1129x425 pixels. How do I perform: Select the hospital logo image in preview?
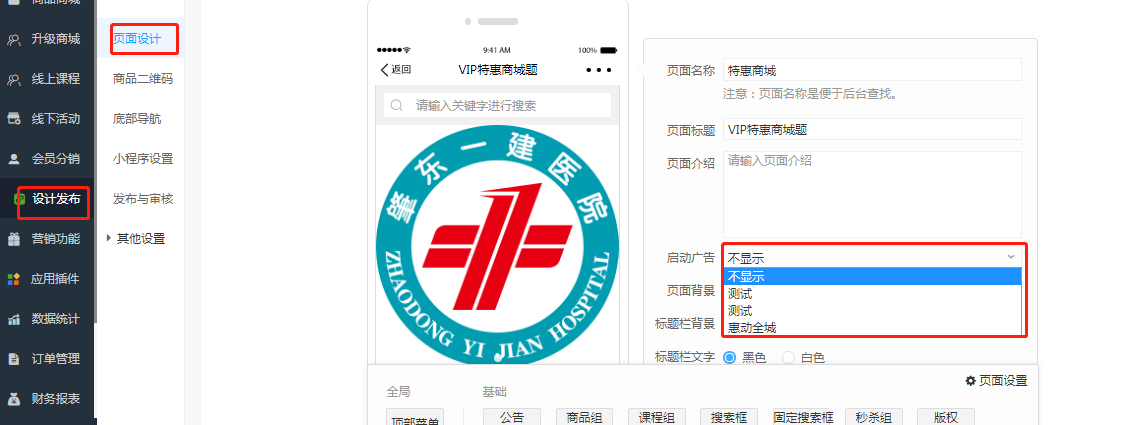tap(498, 244)
